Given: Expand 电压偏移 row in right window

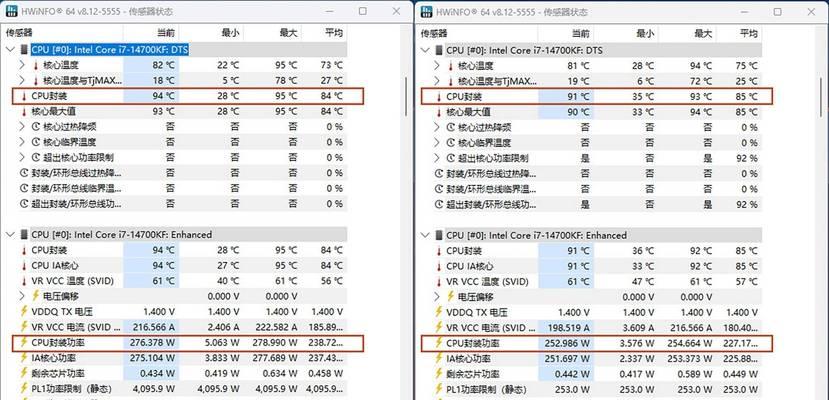Looking at the screenshot, I should (437, 296).
